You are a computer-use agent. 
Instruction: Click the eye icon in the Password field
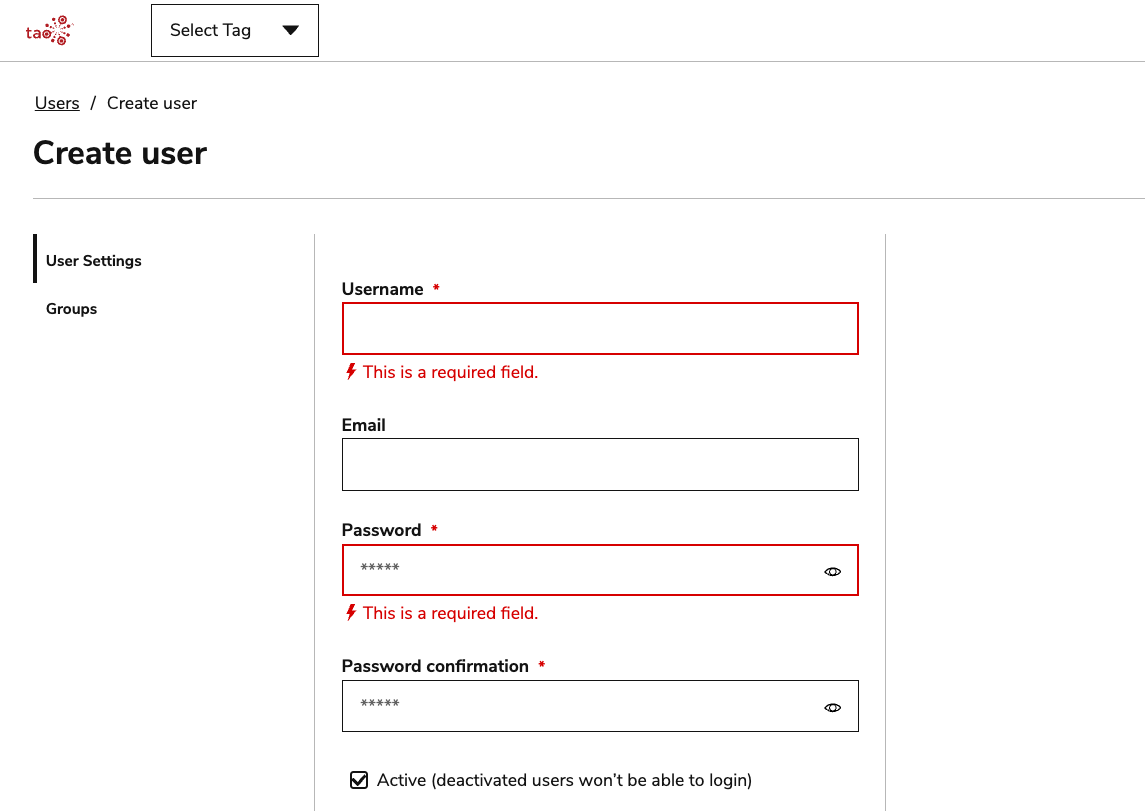click(833, 570)
